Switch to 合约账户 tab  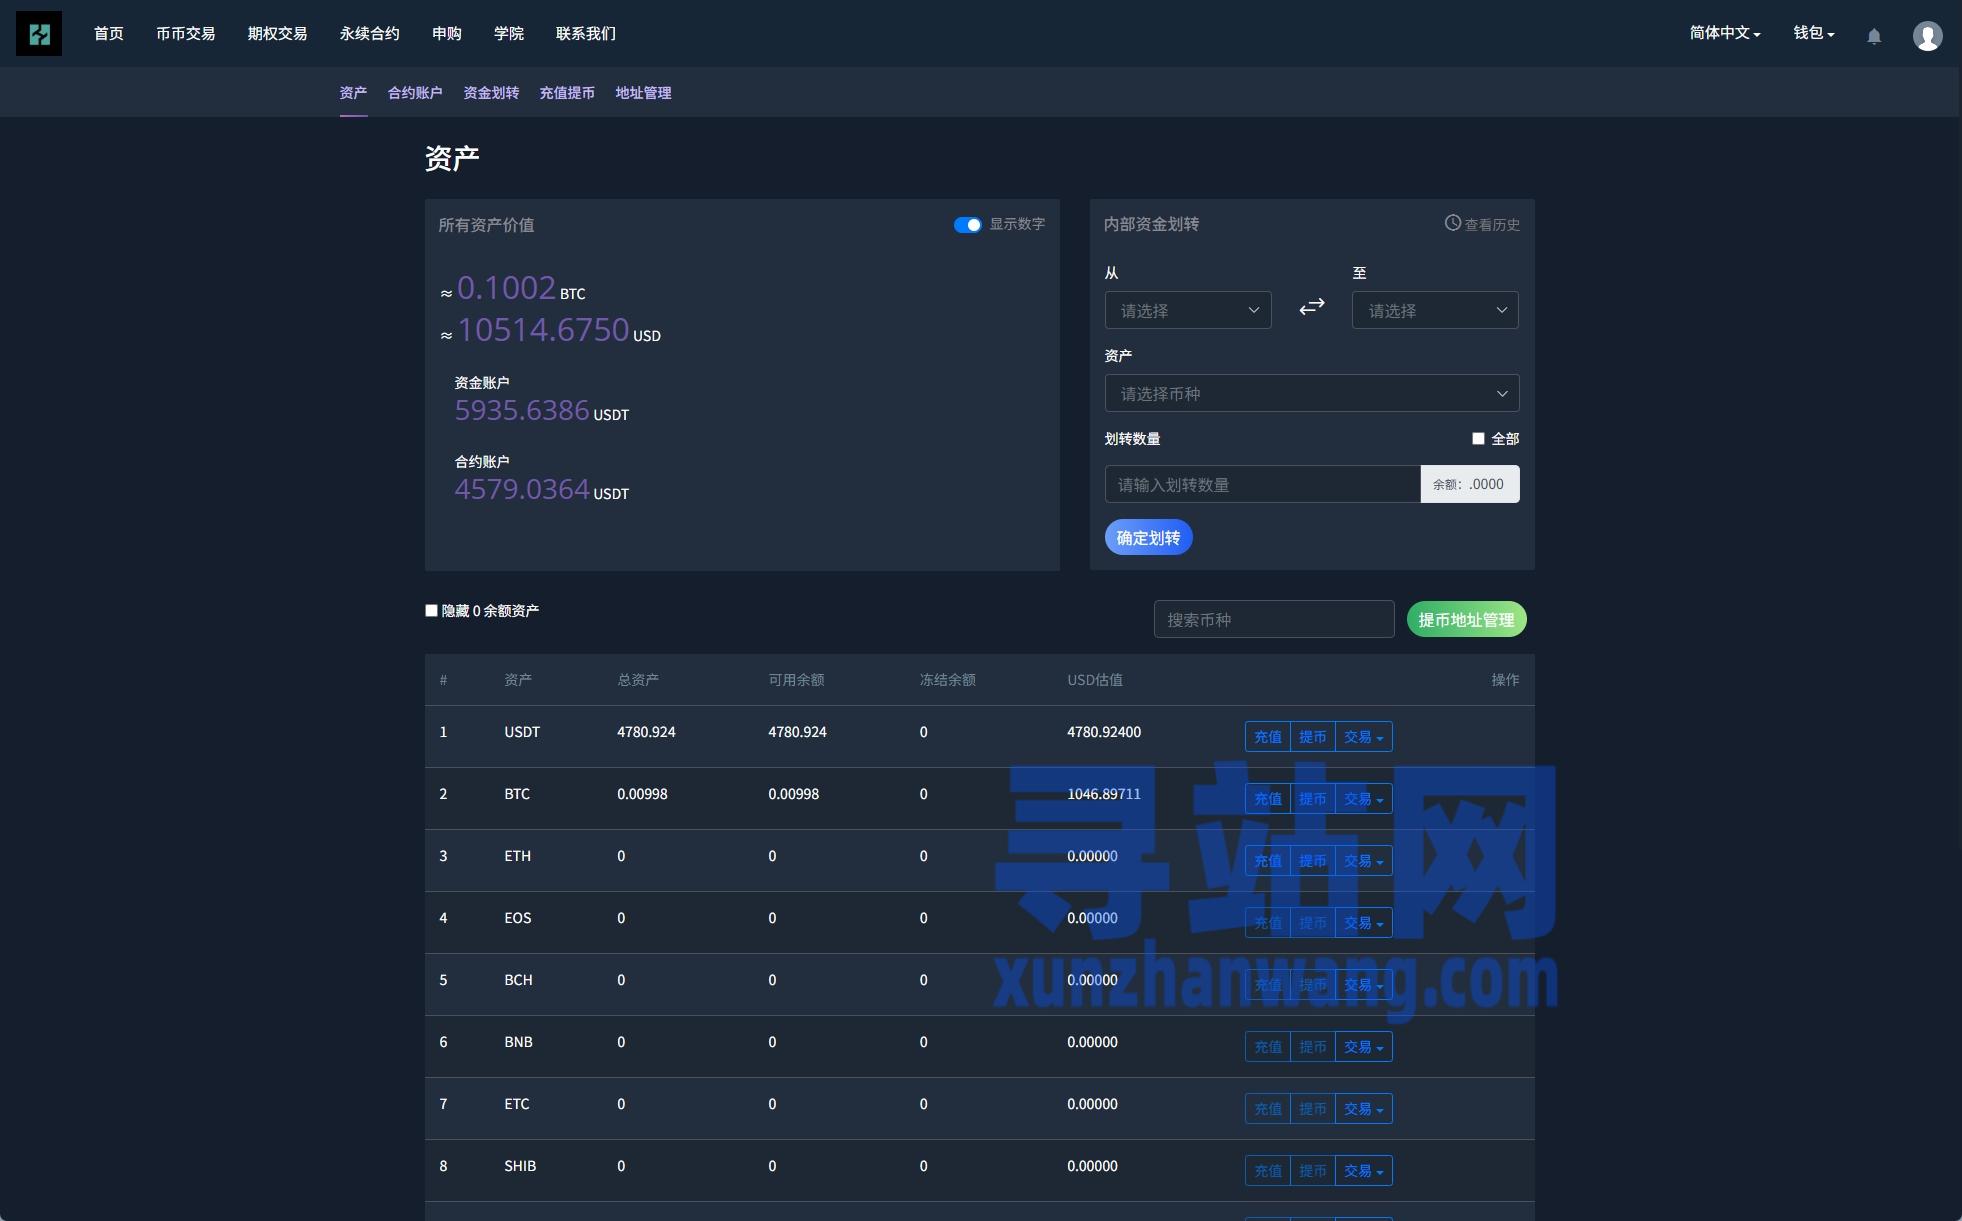[x=415, y=93]
